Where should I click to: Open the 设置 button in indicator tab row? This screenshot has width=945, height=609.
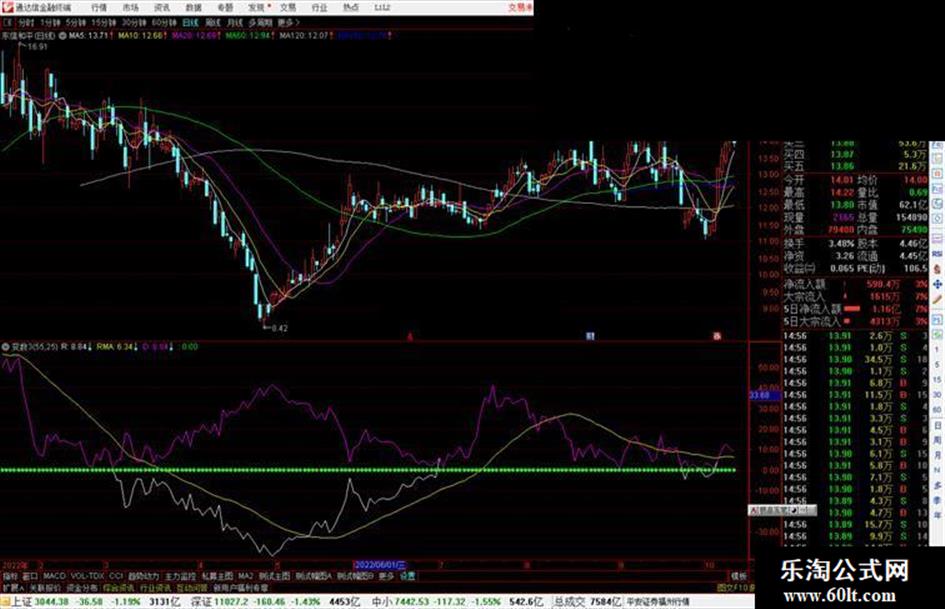[408, 576]
